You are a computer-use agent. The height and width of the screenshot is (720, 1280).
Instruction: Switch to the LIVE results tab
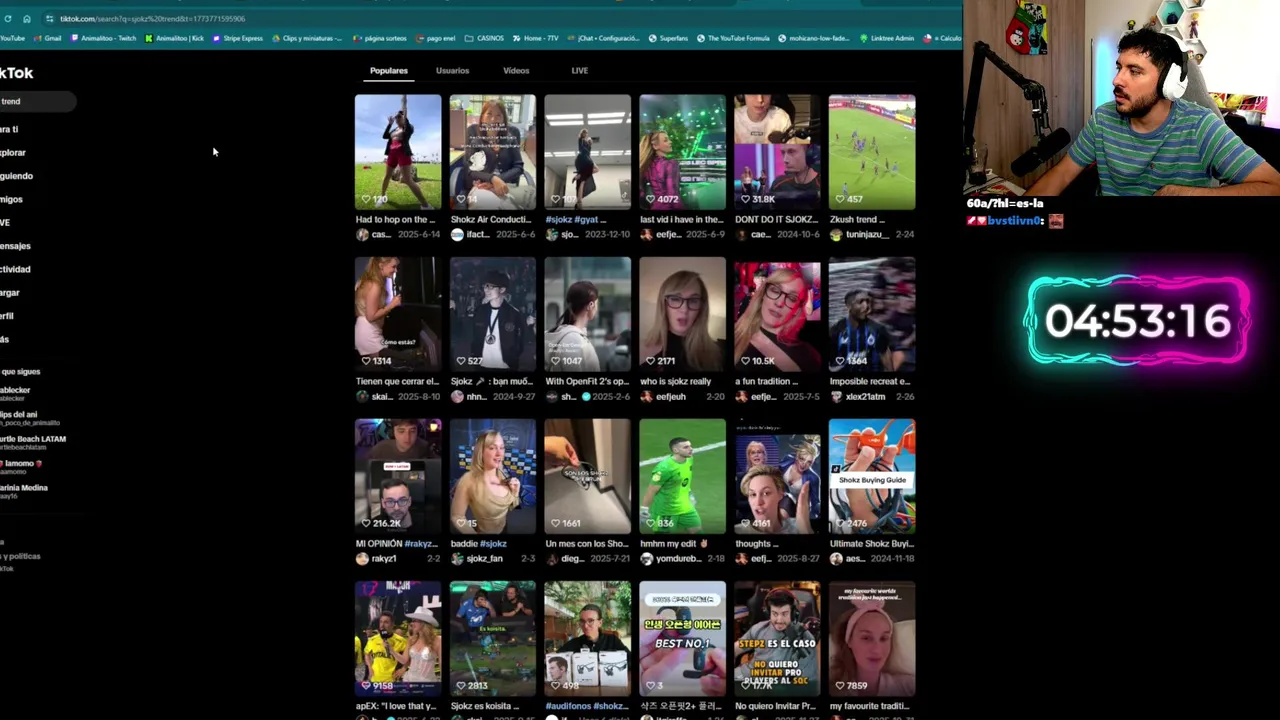579,71
